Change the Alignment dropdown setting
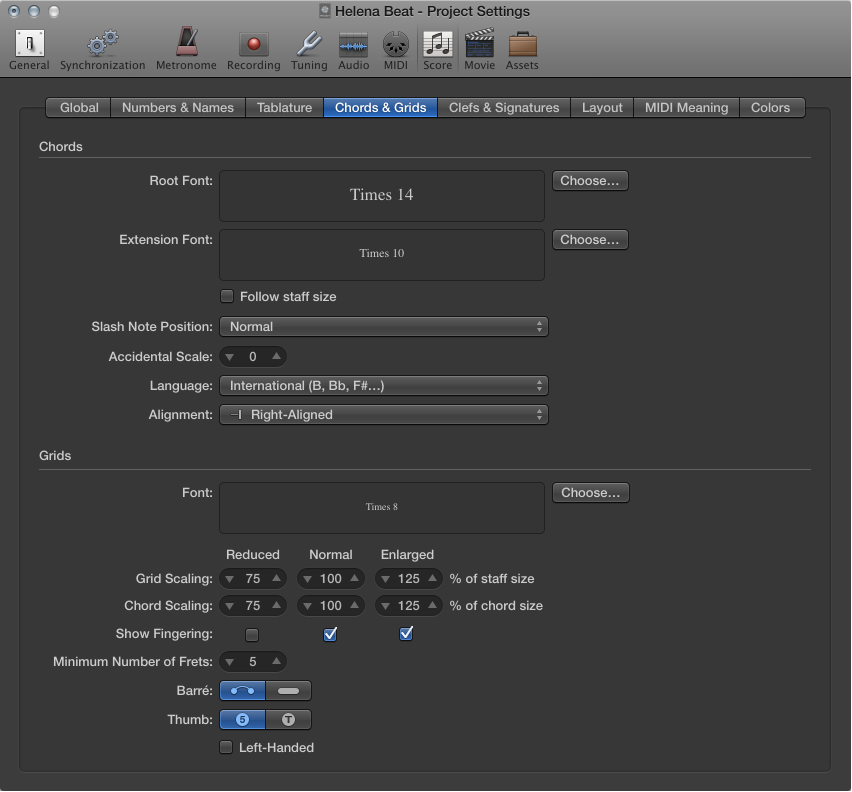 [x=384, y=414]
